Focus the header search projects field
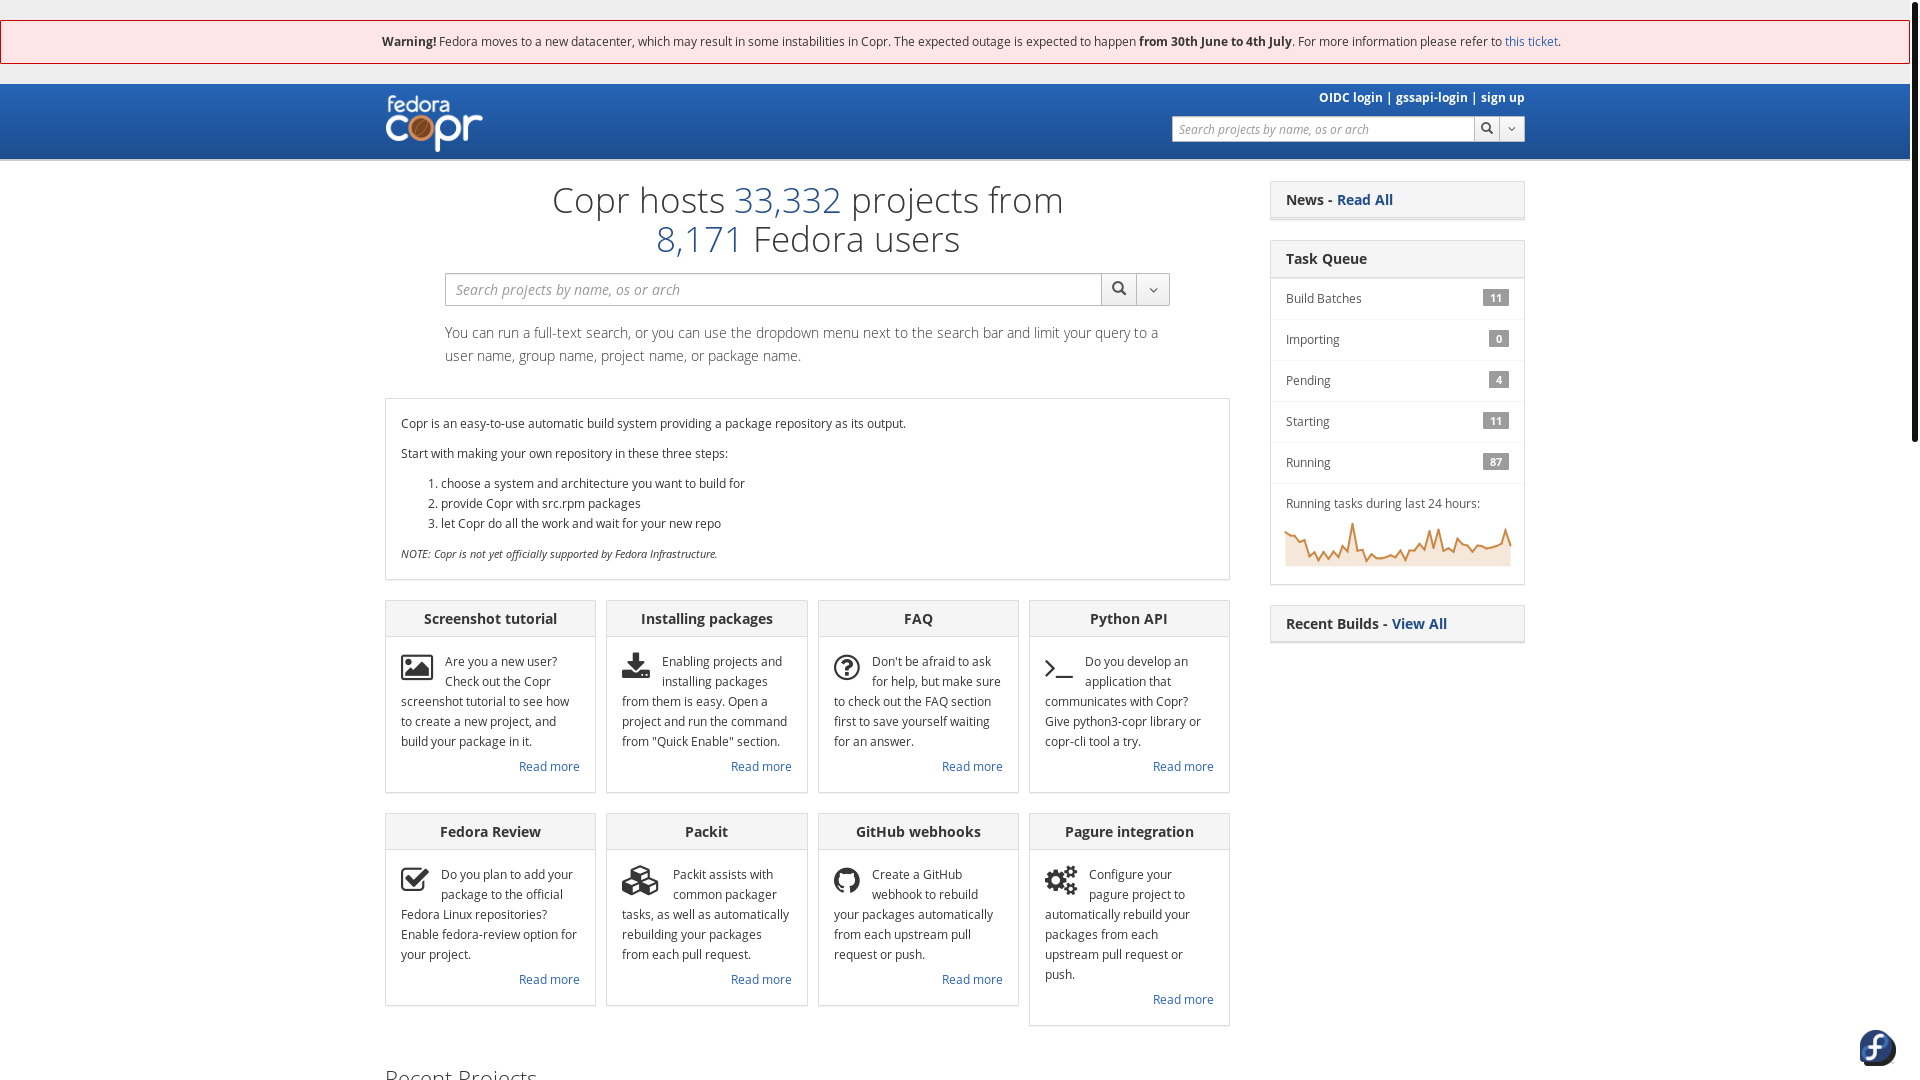This screenshot has height=1080, width=1920. coord(1323,129)
